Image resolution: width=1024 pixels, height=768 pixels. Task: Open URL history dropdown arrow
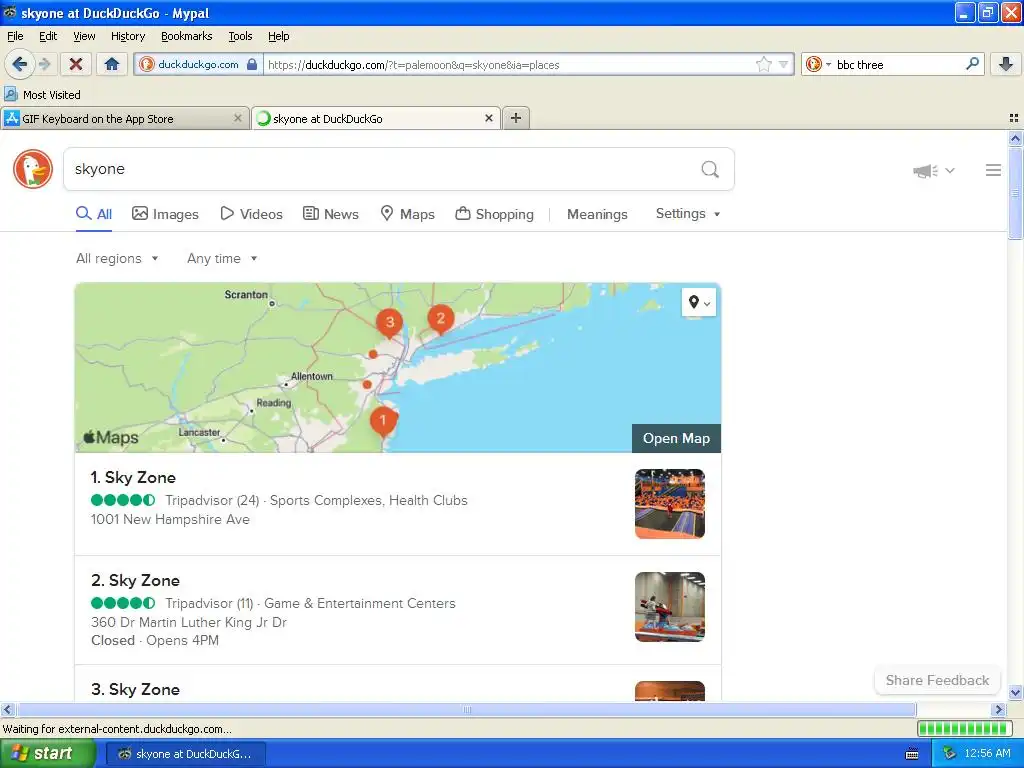pos(783,64)
